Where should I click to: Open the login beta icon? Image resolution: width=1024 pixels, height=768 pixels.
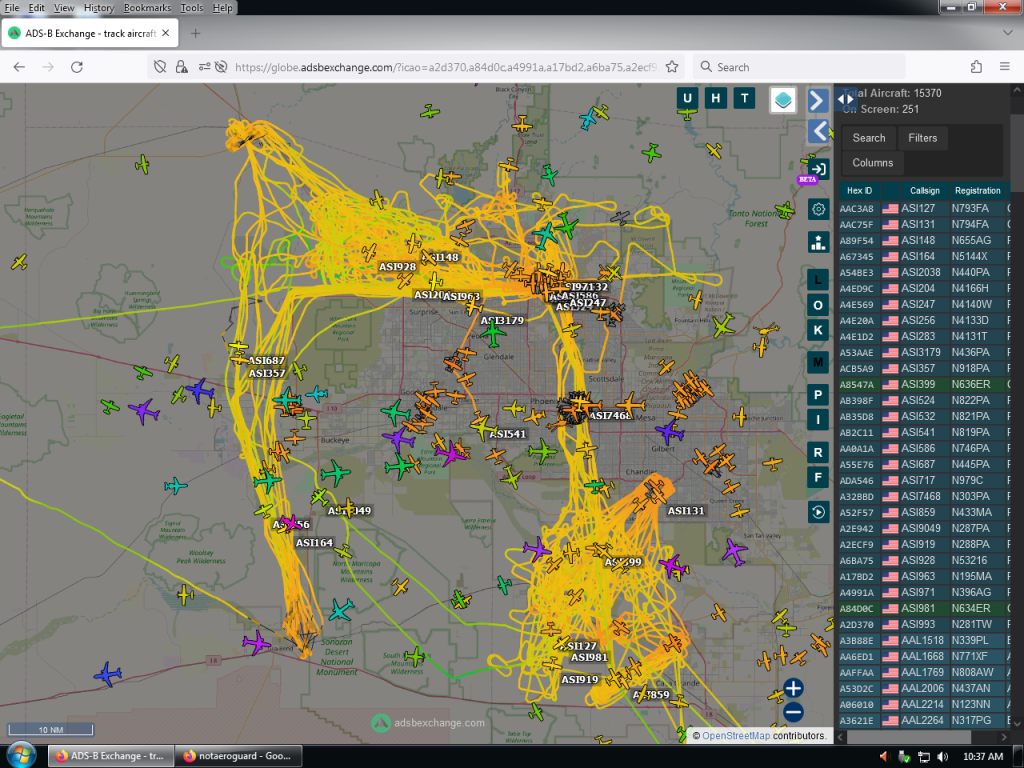coord(818,169)
